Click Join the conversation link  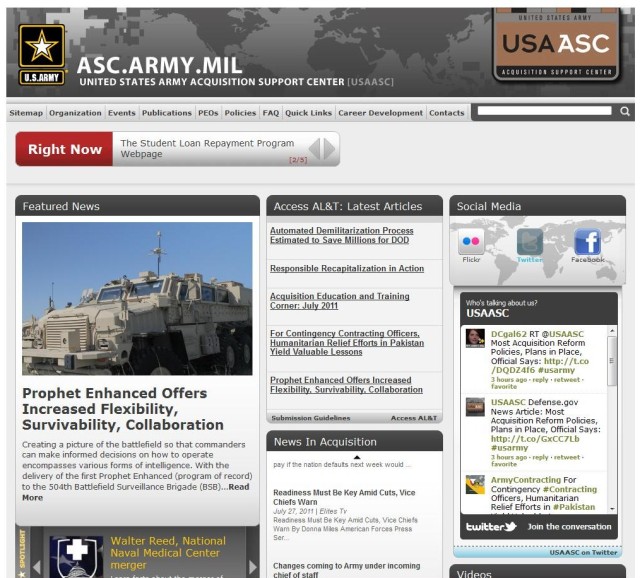click(569, 527)
